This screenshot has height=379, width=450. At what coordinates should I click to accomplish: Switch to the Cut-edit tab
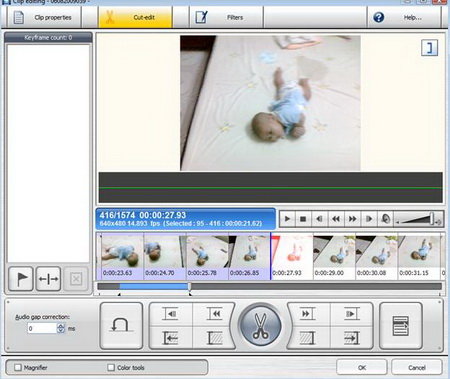(x=135, y=17)
